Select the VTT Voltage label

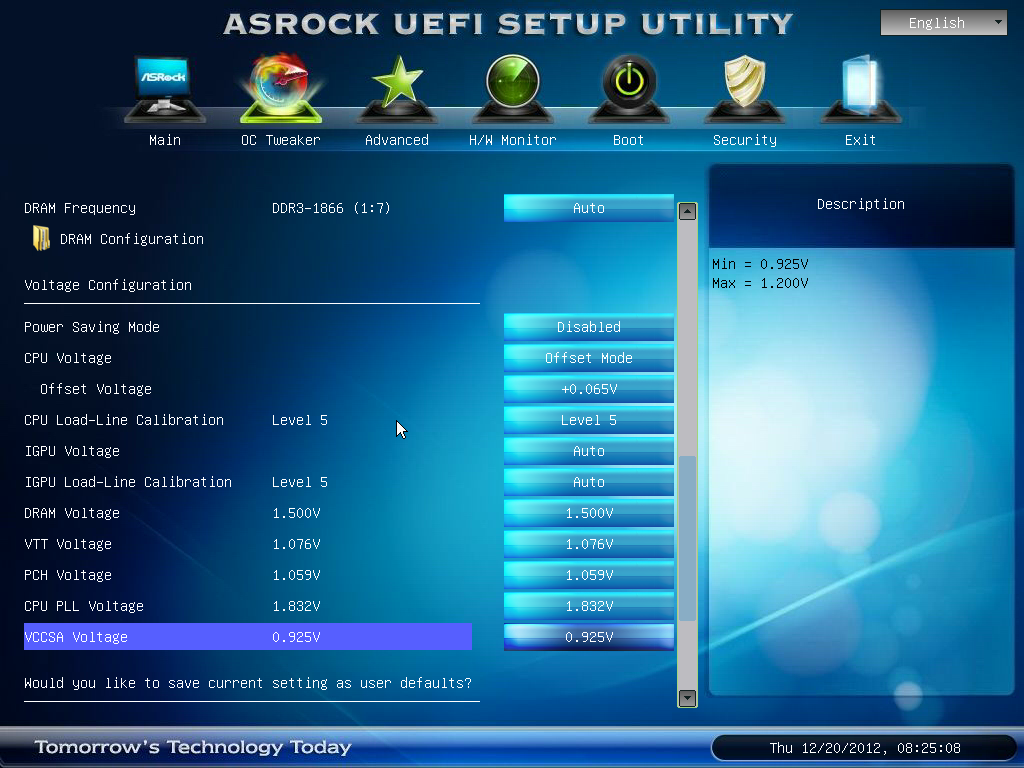point(68,544)
